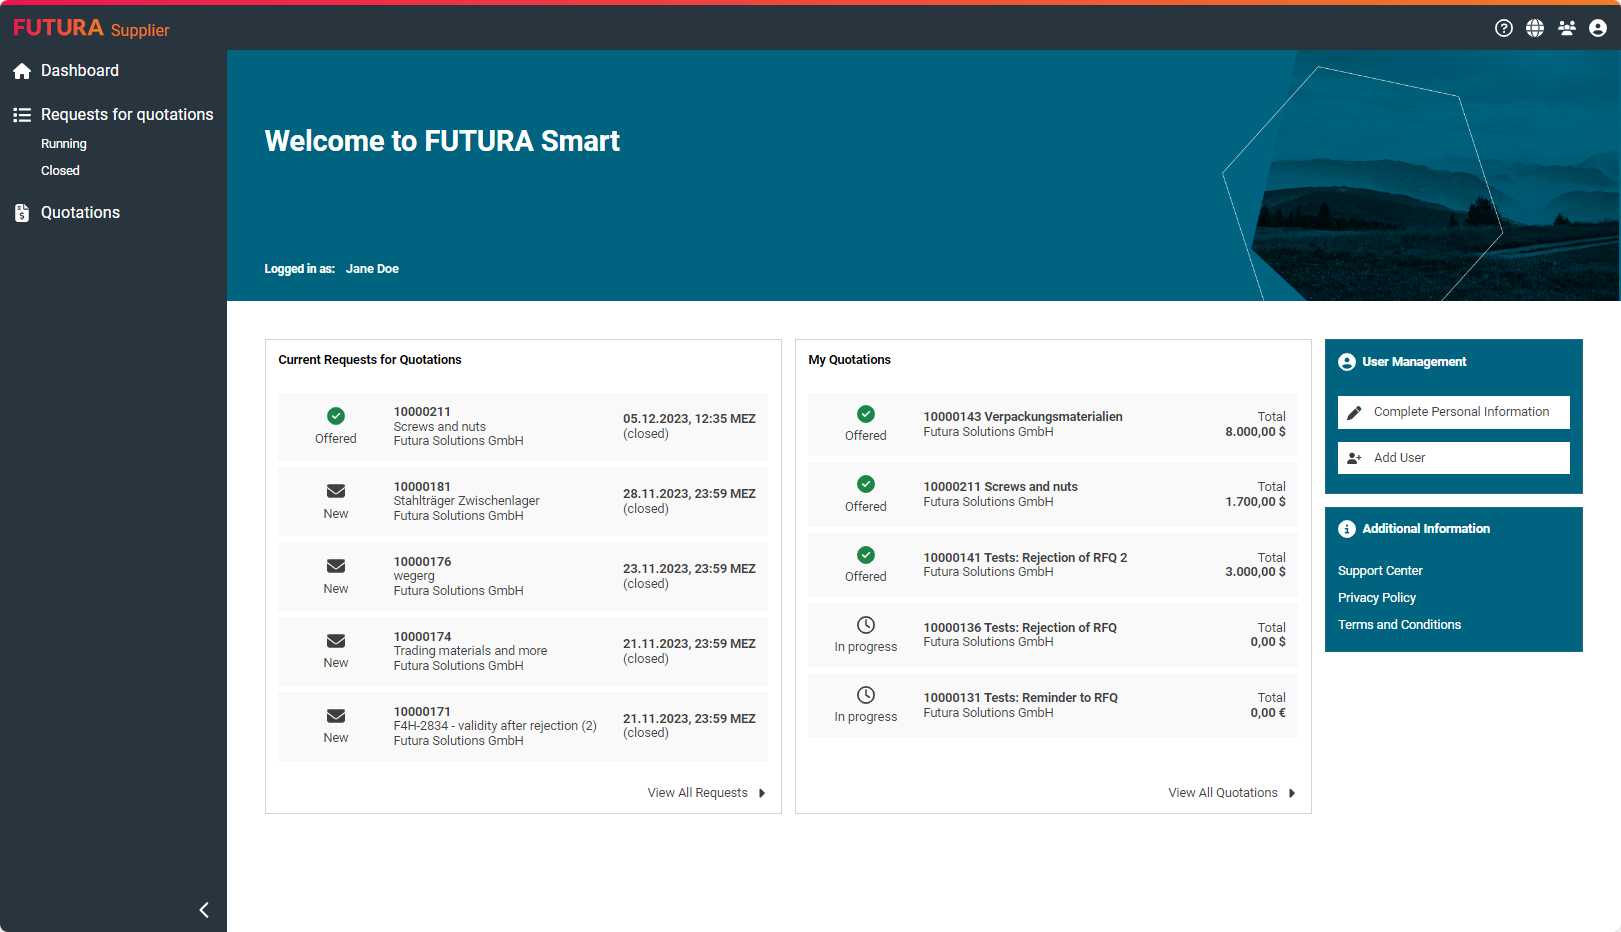Open the help question mark icon
The image size is (1621, 932).
click(x=1503, y=28)
